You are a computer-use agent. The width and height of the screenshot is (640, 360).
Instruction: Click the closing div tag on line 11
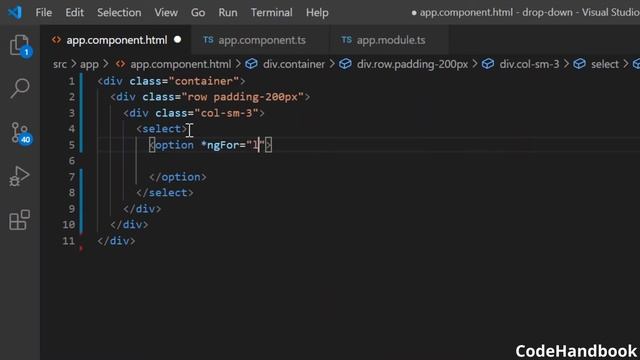coord(116,241)
